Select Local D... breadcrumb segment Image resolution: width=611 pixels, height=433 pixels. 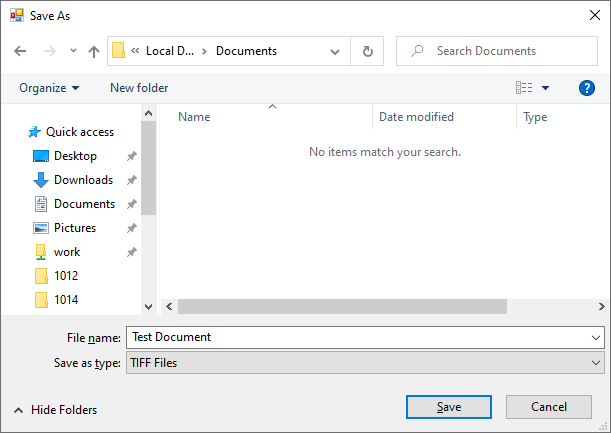[170, 51]
